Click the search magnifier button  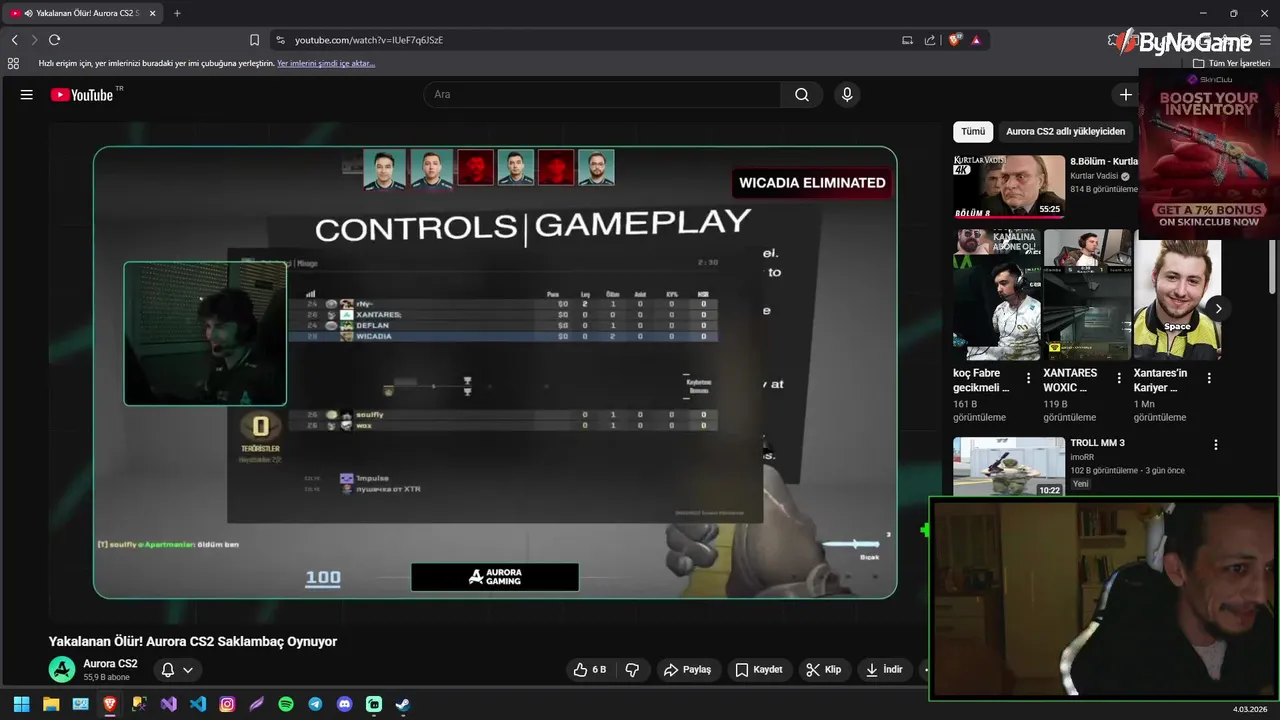coord(802,95)
